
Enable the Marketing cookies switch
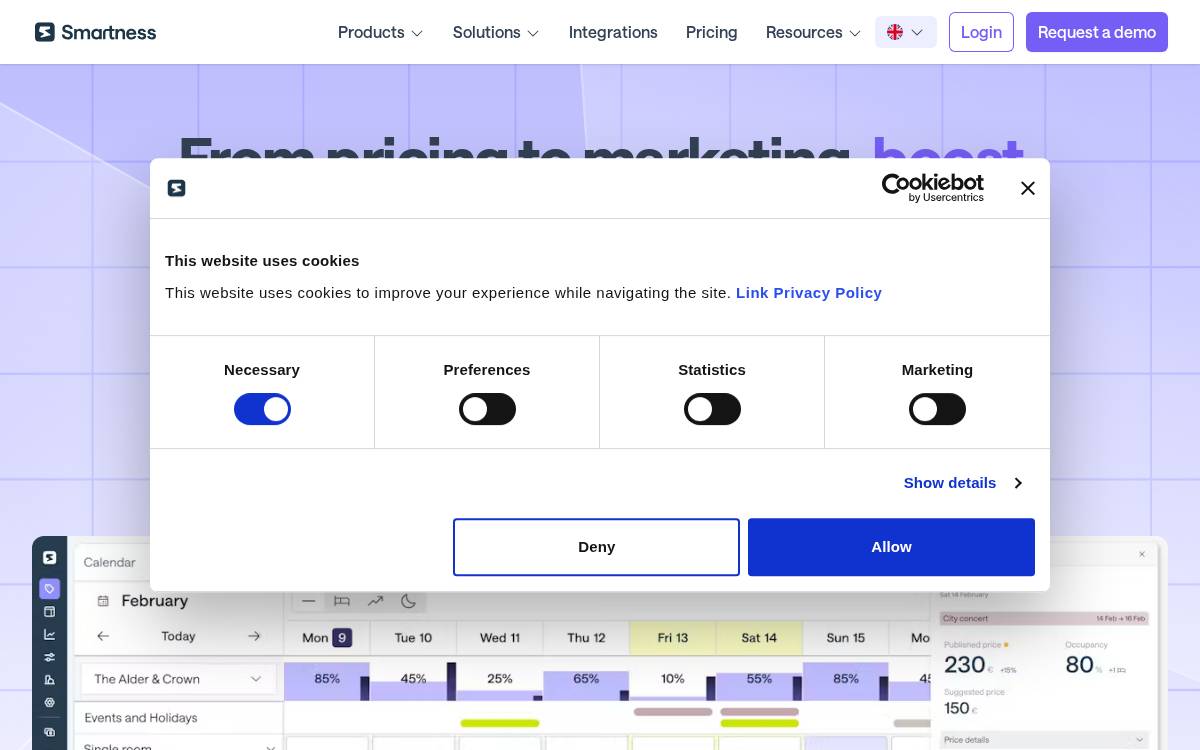pos(937,409)
